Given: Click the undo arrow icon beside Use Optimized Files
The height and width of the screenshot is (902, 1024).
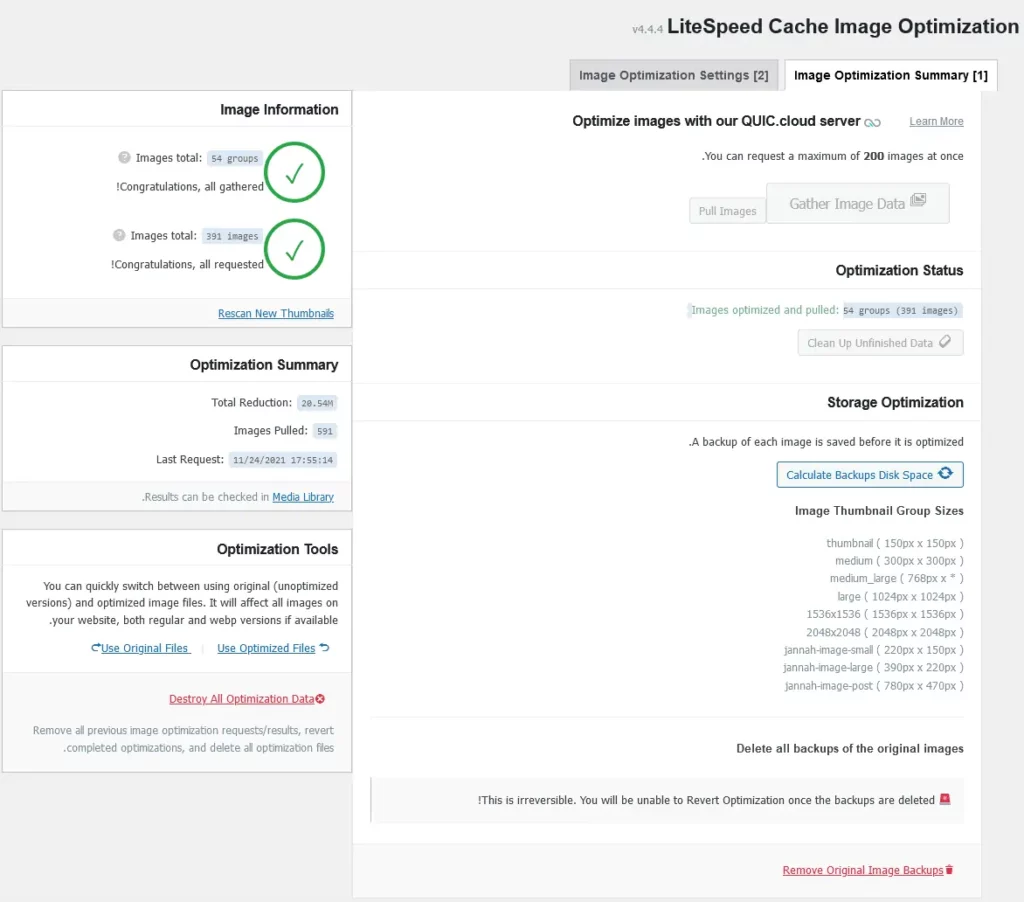Looking at the screenshot, I should pyautogui.click(x=324, y=648).
